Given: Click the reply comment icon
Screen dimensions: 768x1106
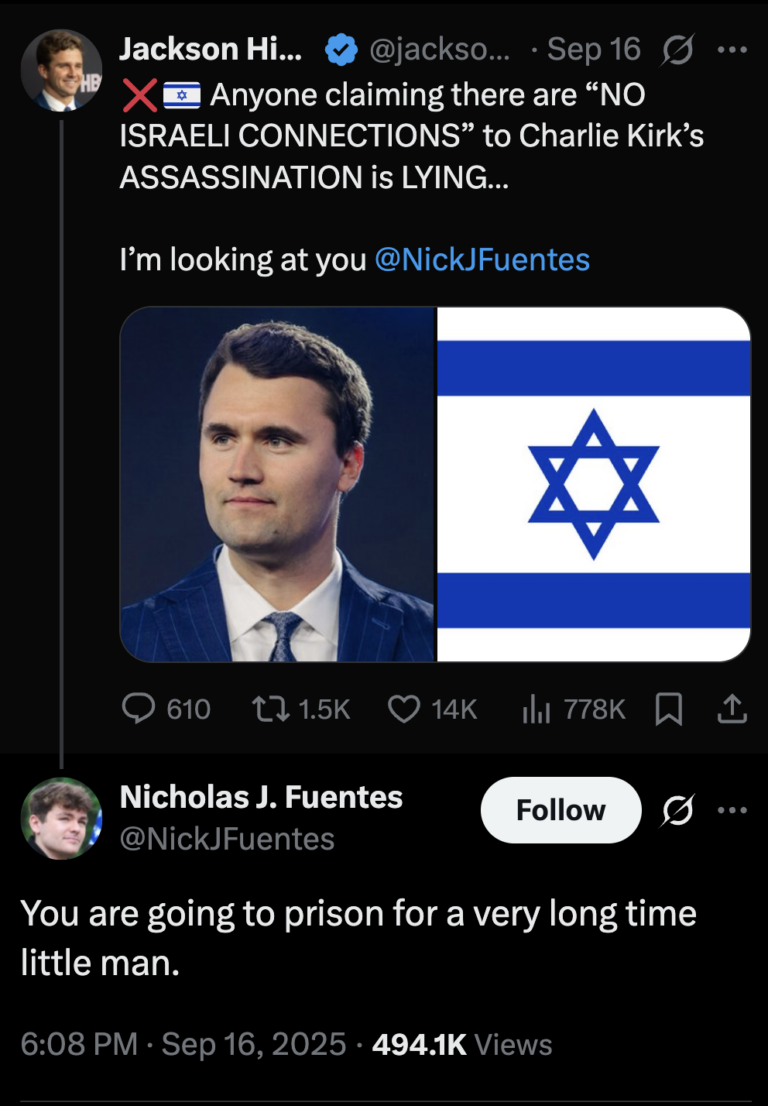Looking at the screenshot, I should click(136, 709).
